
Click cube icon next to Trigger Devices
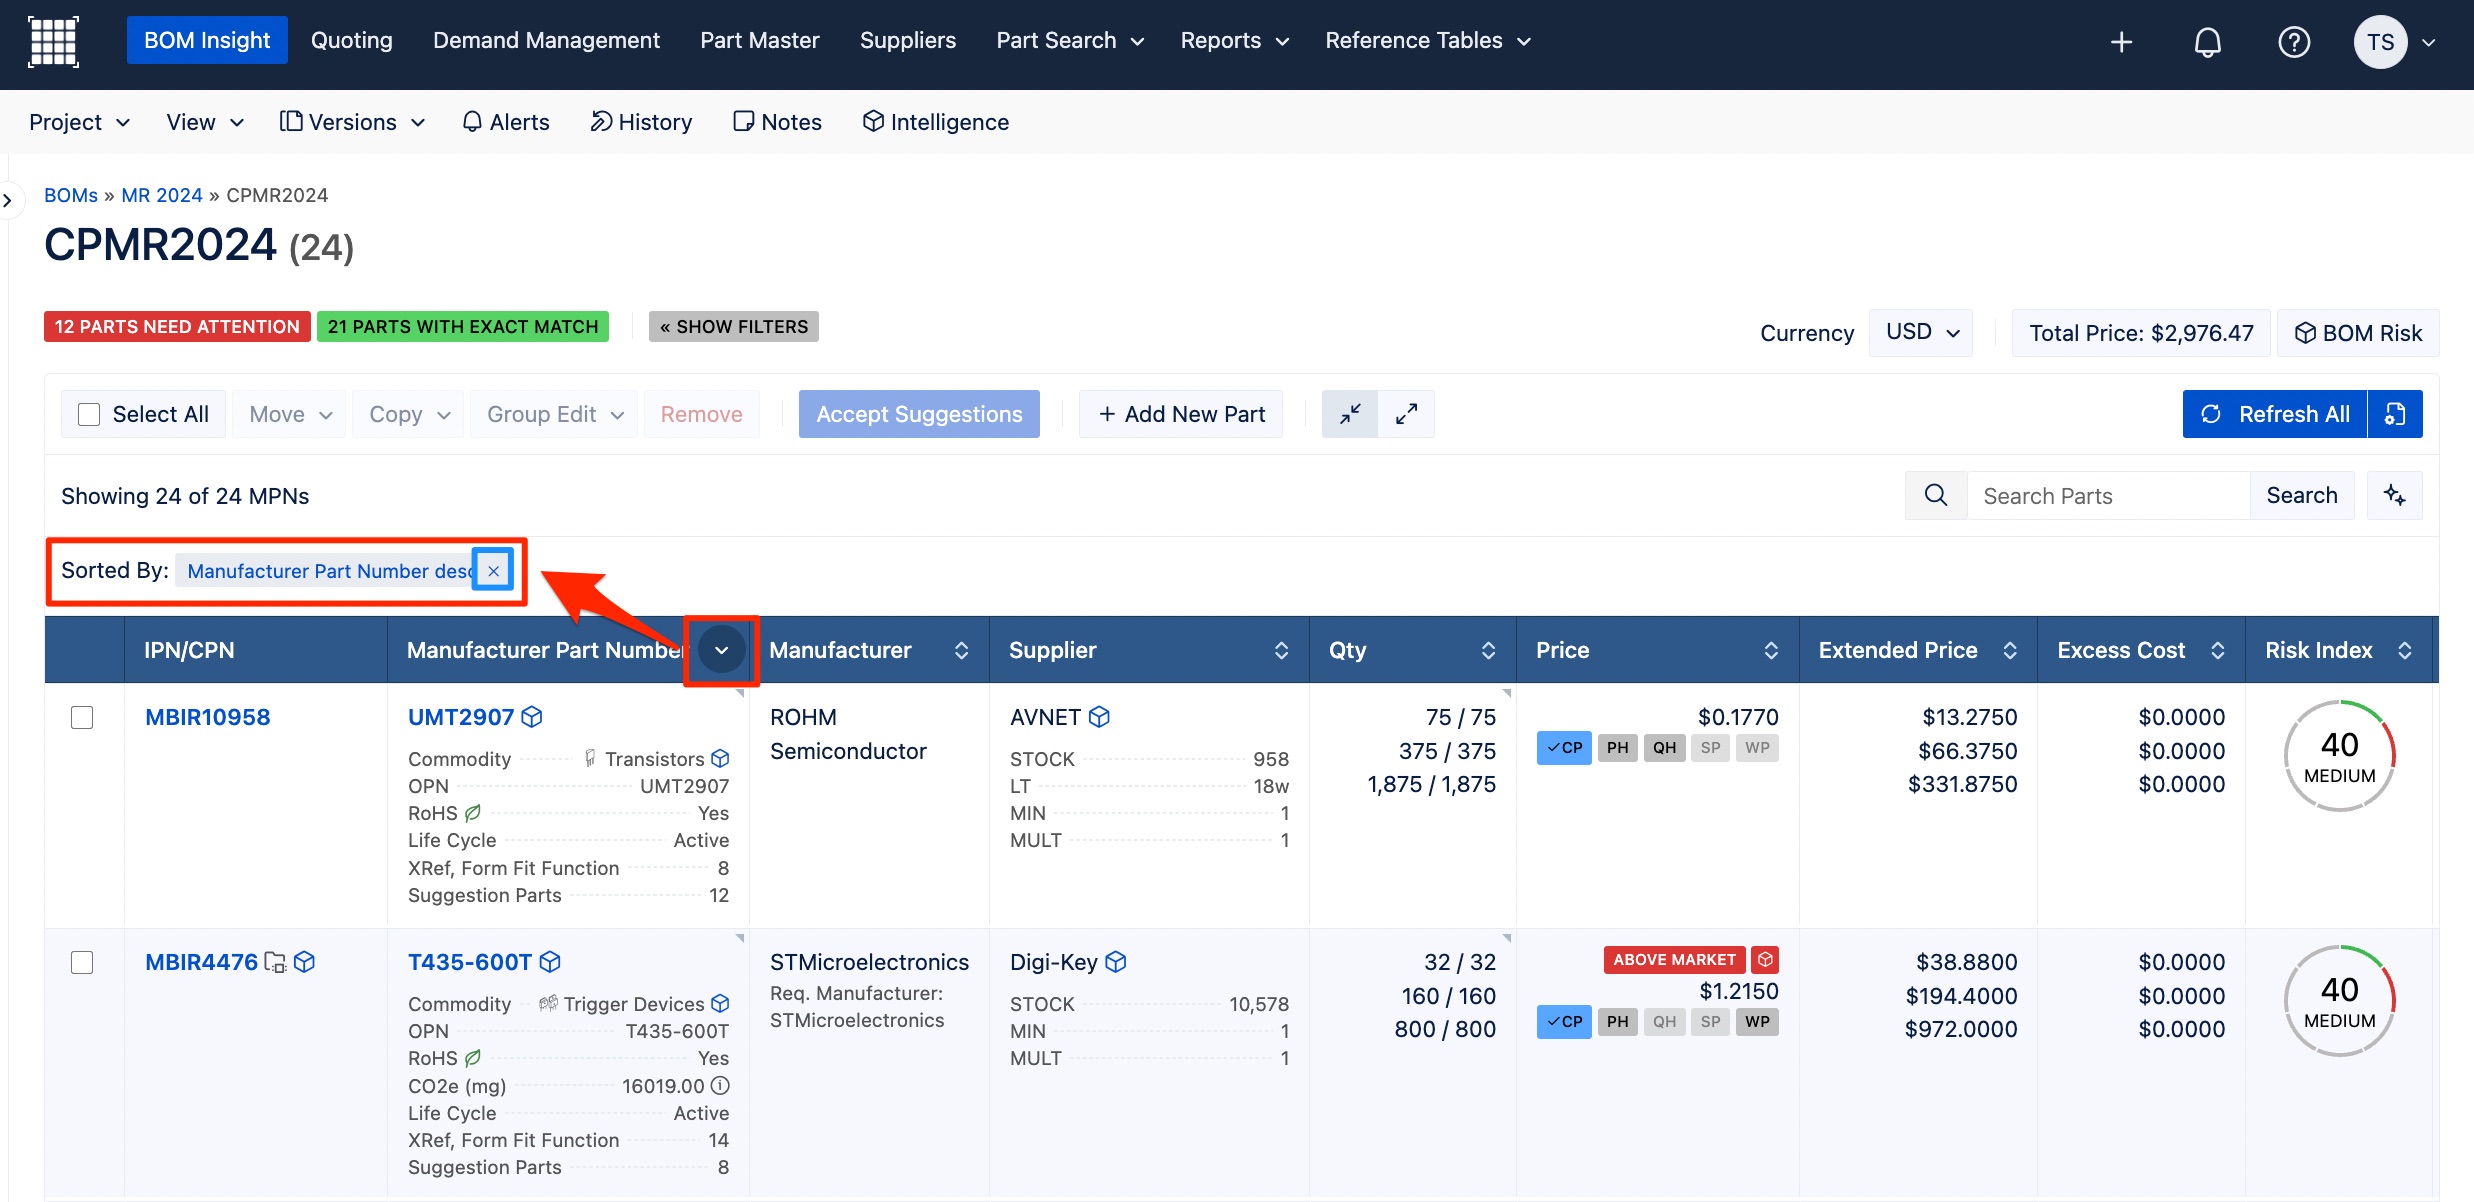click(720, 1004)
